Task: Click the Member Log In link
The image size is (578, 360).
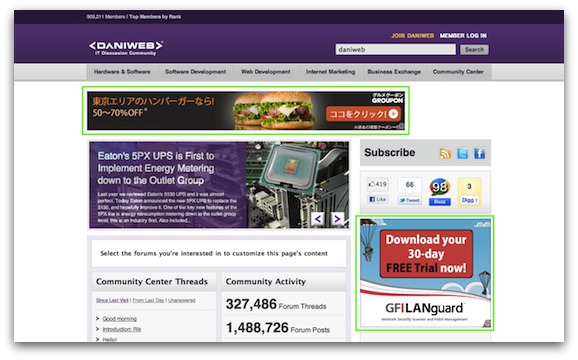Action: [463, 36]
